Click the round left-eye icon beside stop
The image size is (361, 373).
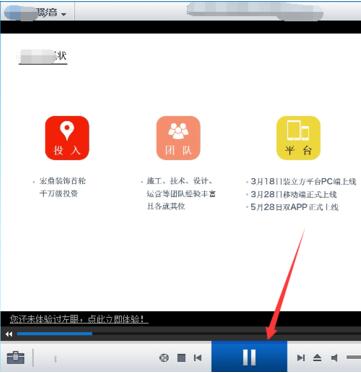[x=164, y=358]
